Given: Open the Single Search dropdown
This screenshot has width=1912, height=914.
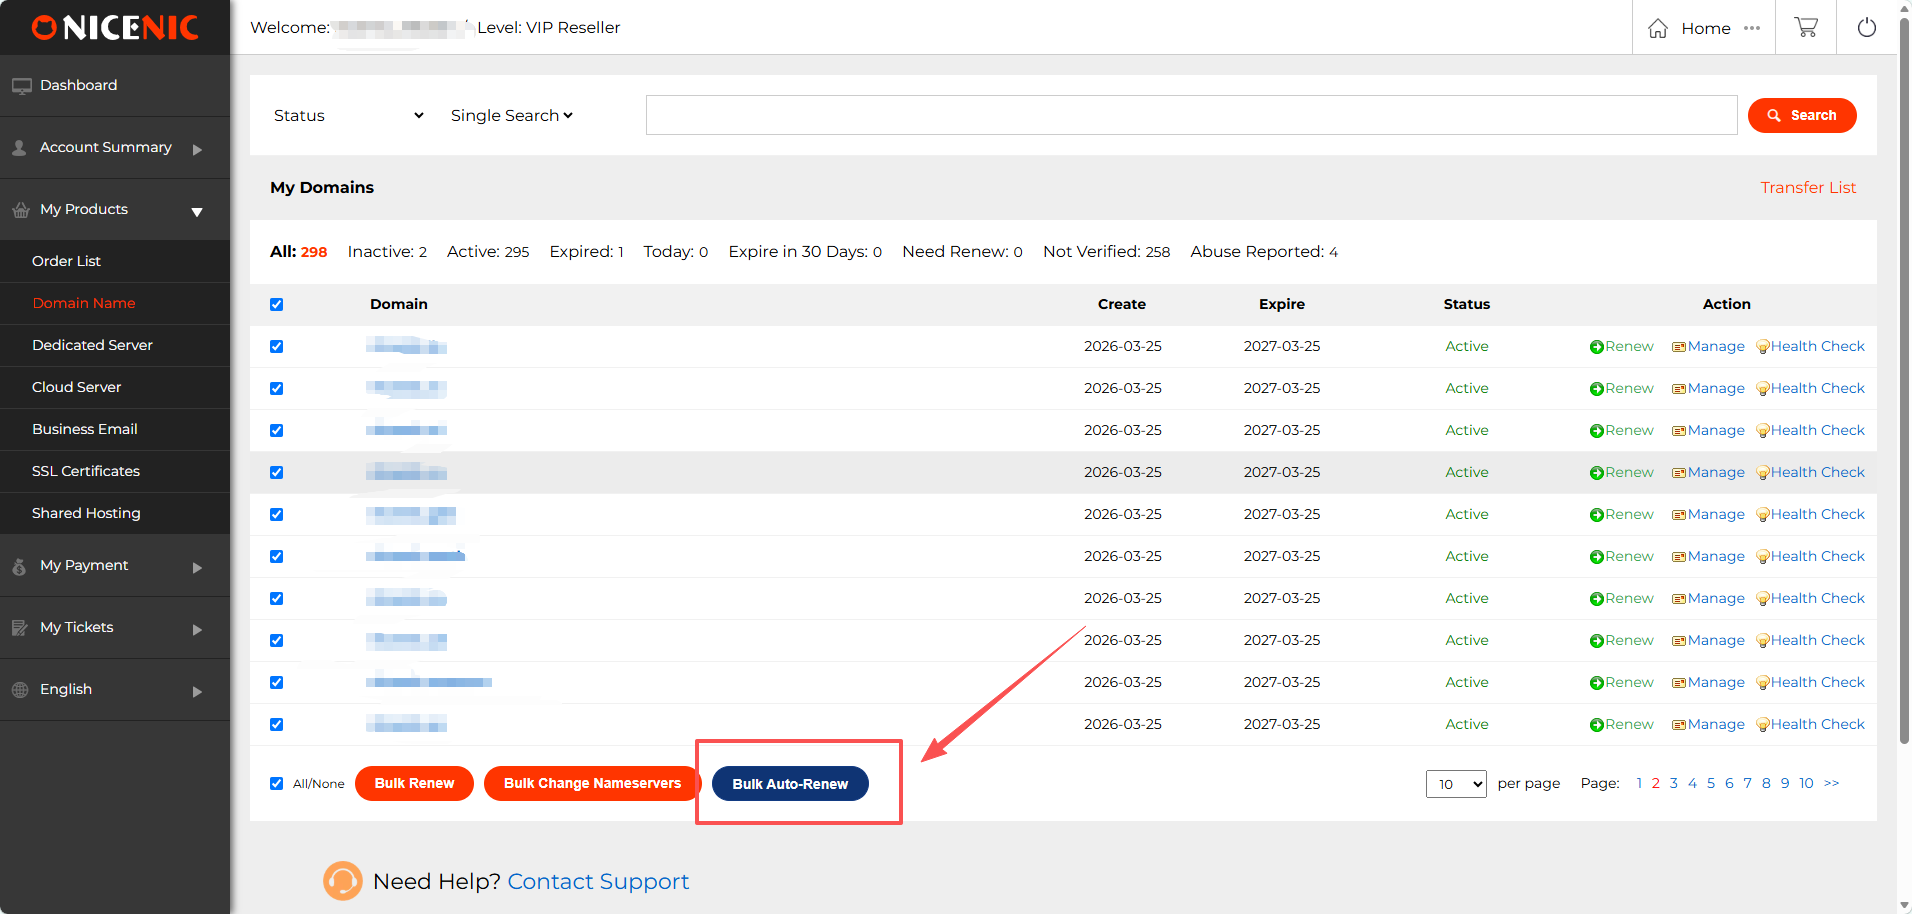Looking at the screenshot, I should (511, 116).
